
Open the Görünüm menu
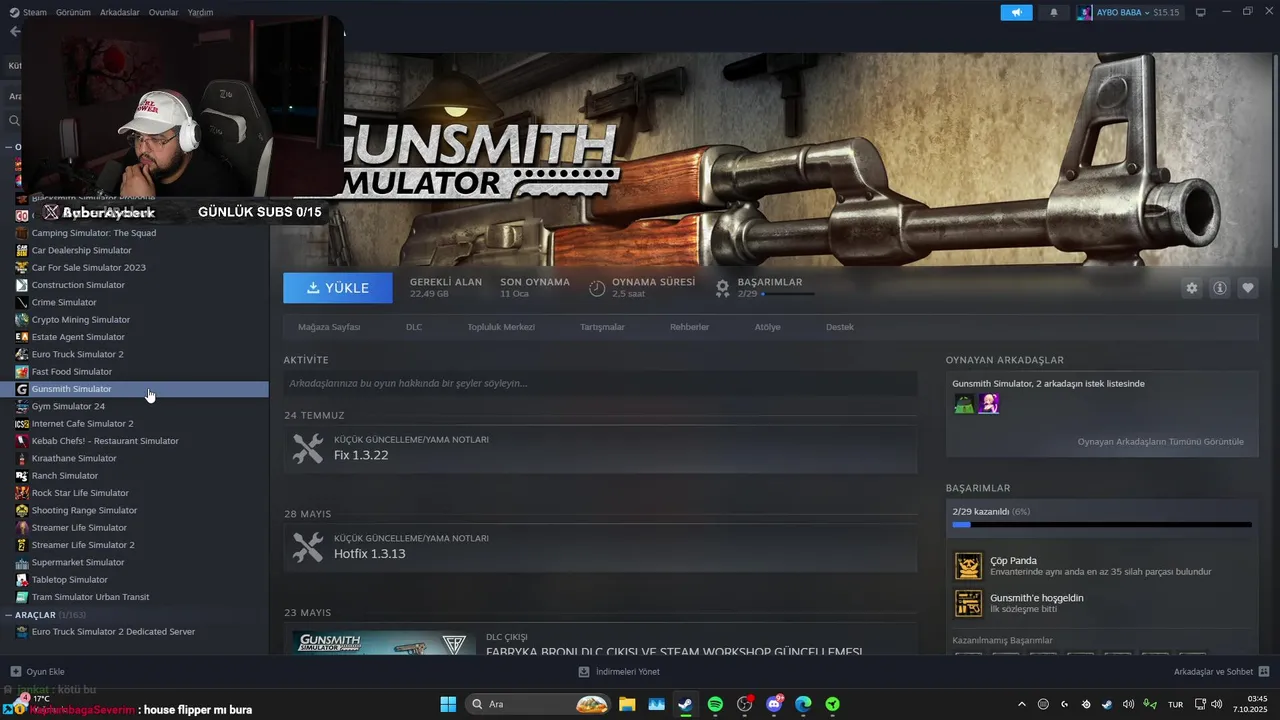[x=74, y=12]
